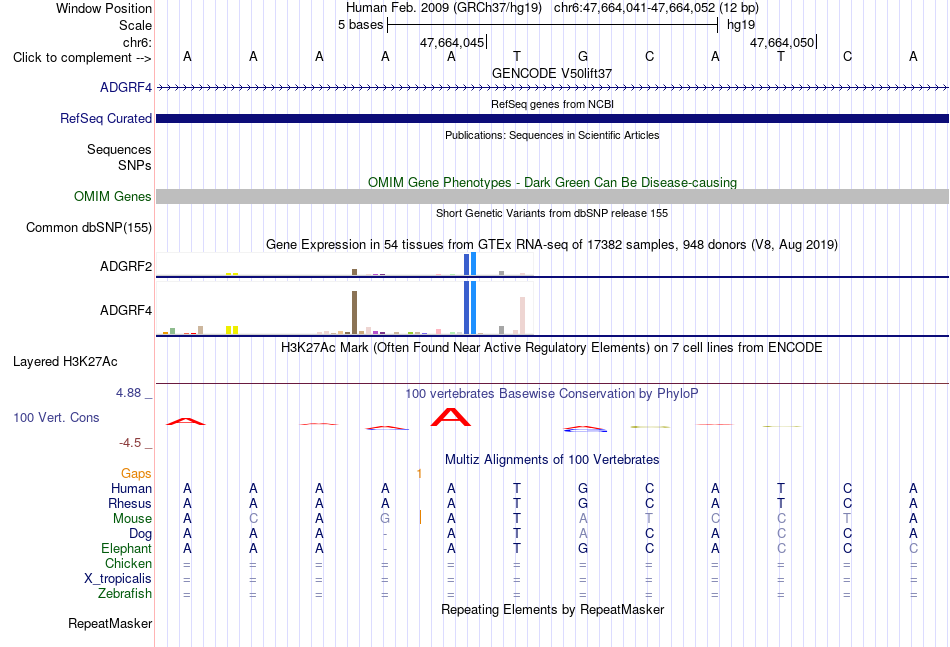Click the 100 Vert. Cons label
This screenshot has width=950, height=647.
pos(56,417)
